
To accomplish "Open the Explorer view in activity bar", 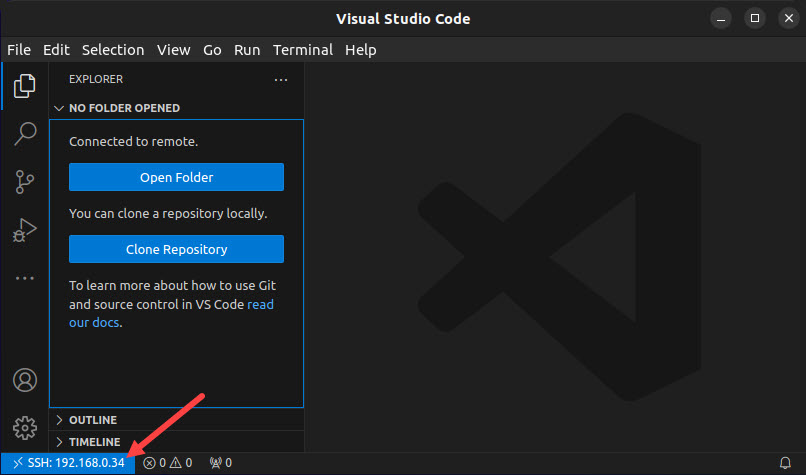I will click(24, 87).
